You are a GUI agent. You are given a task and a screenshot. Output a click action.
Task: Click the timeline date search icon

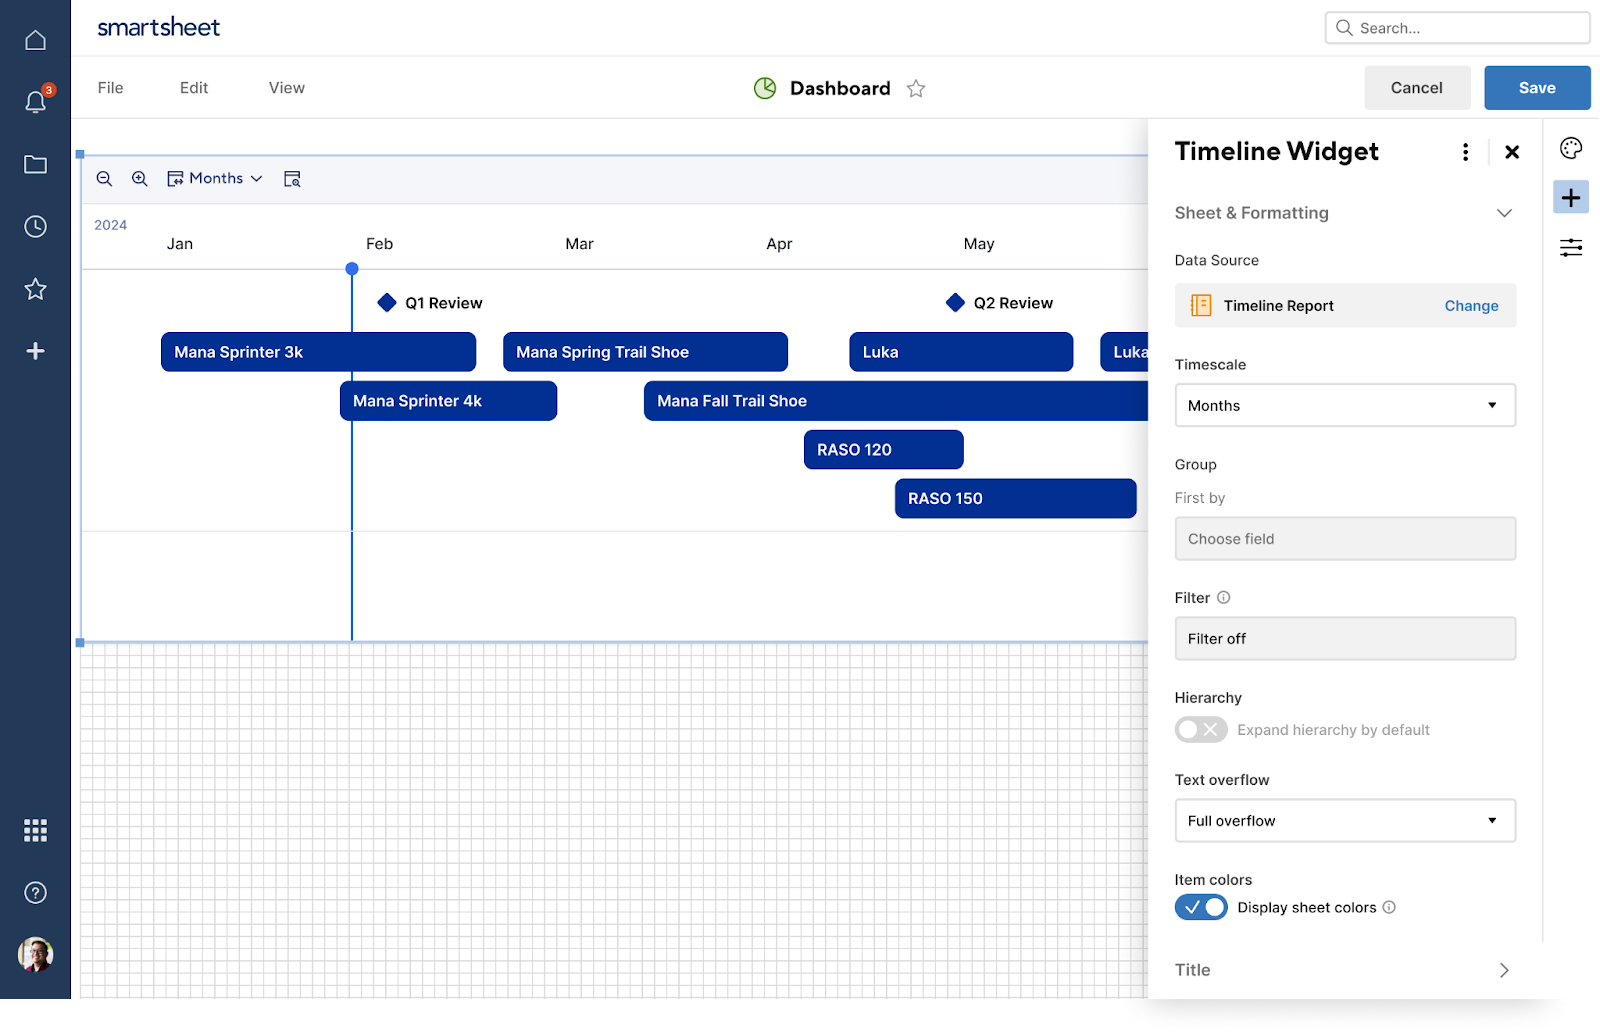[292, 179]
